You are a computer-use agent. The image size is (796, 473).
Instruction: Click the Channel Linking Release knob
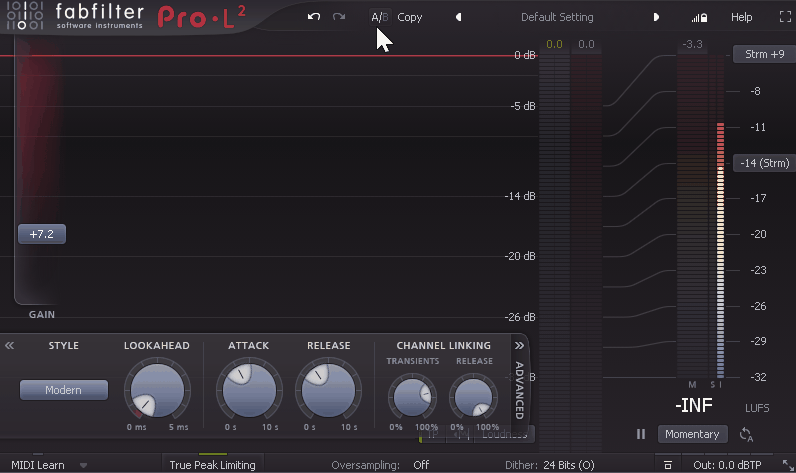pos(473,397)
